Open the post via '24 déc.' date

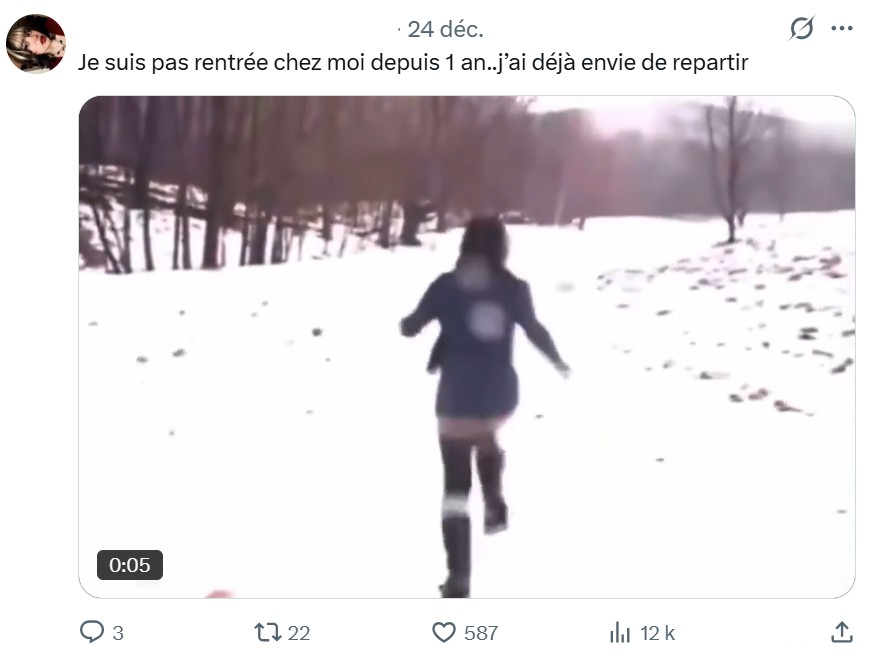(x=445, y=30)
